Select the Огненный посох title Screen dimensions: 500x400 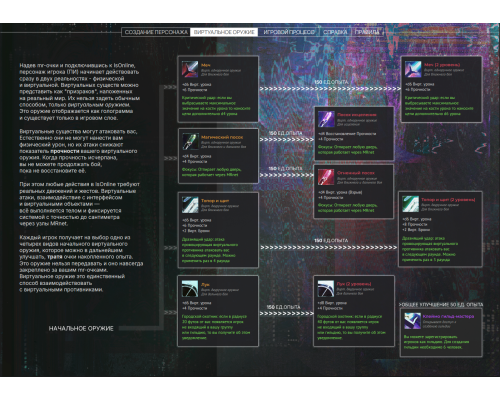[x=356, y=173]
